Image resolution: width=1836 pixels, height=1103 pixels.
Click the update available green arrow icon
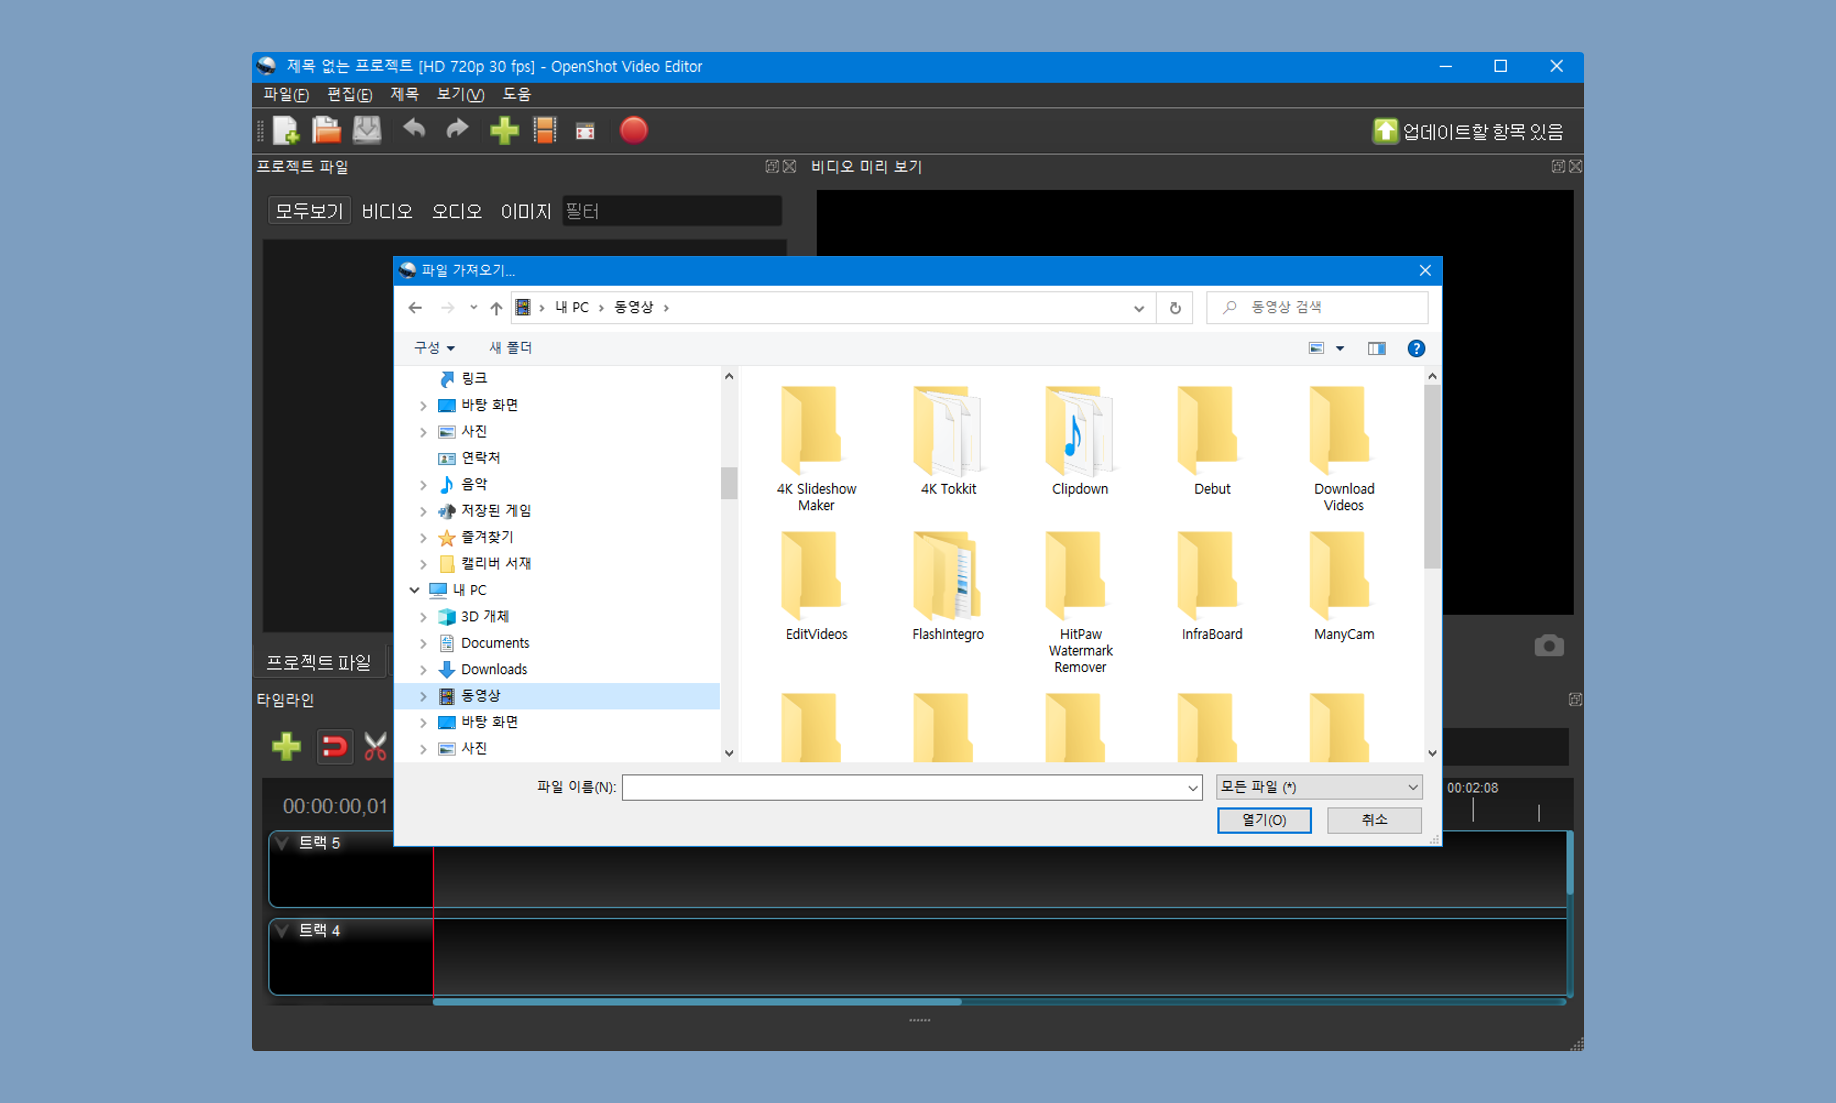pyautogui.click(x=1385, y=131)
